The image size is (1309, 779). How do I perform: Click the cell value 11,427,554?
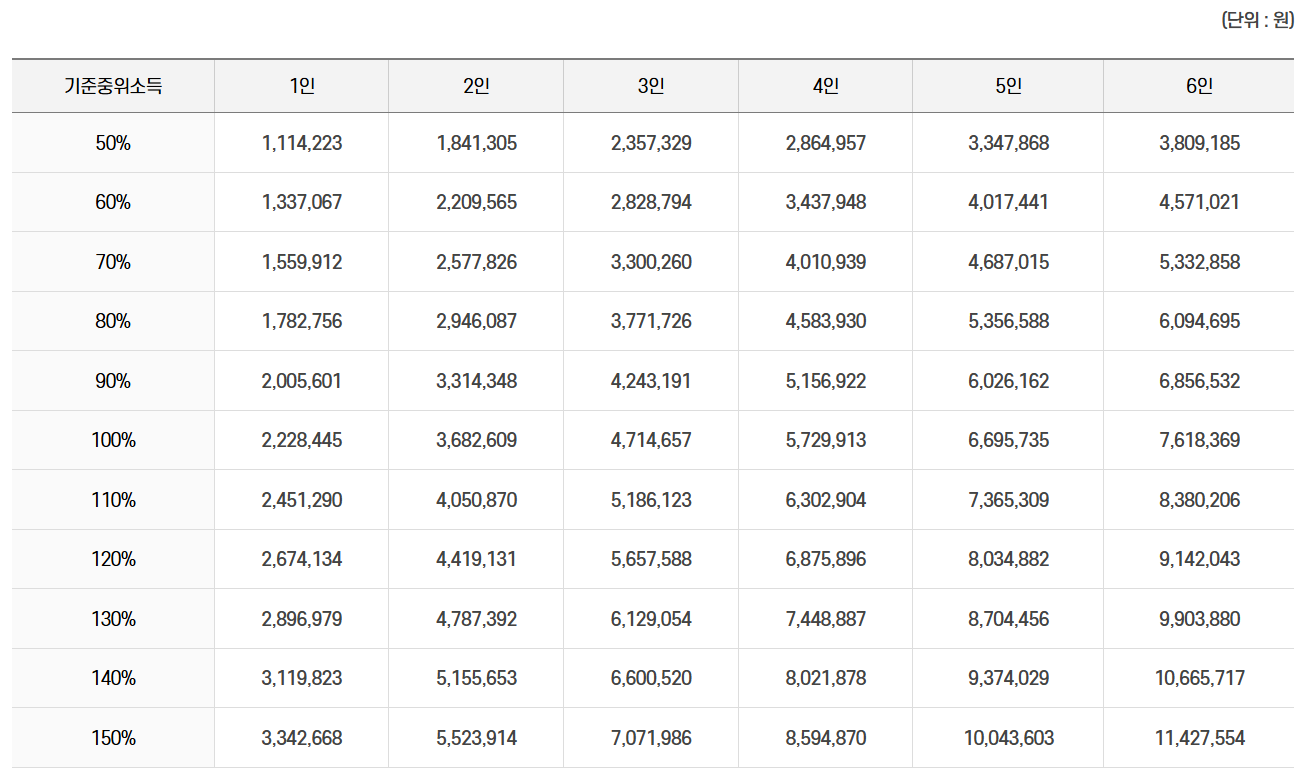[x=1199, y=738]
